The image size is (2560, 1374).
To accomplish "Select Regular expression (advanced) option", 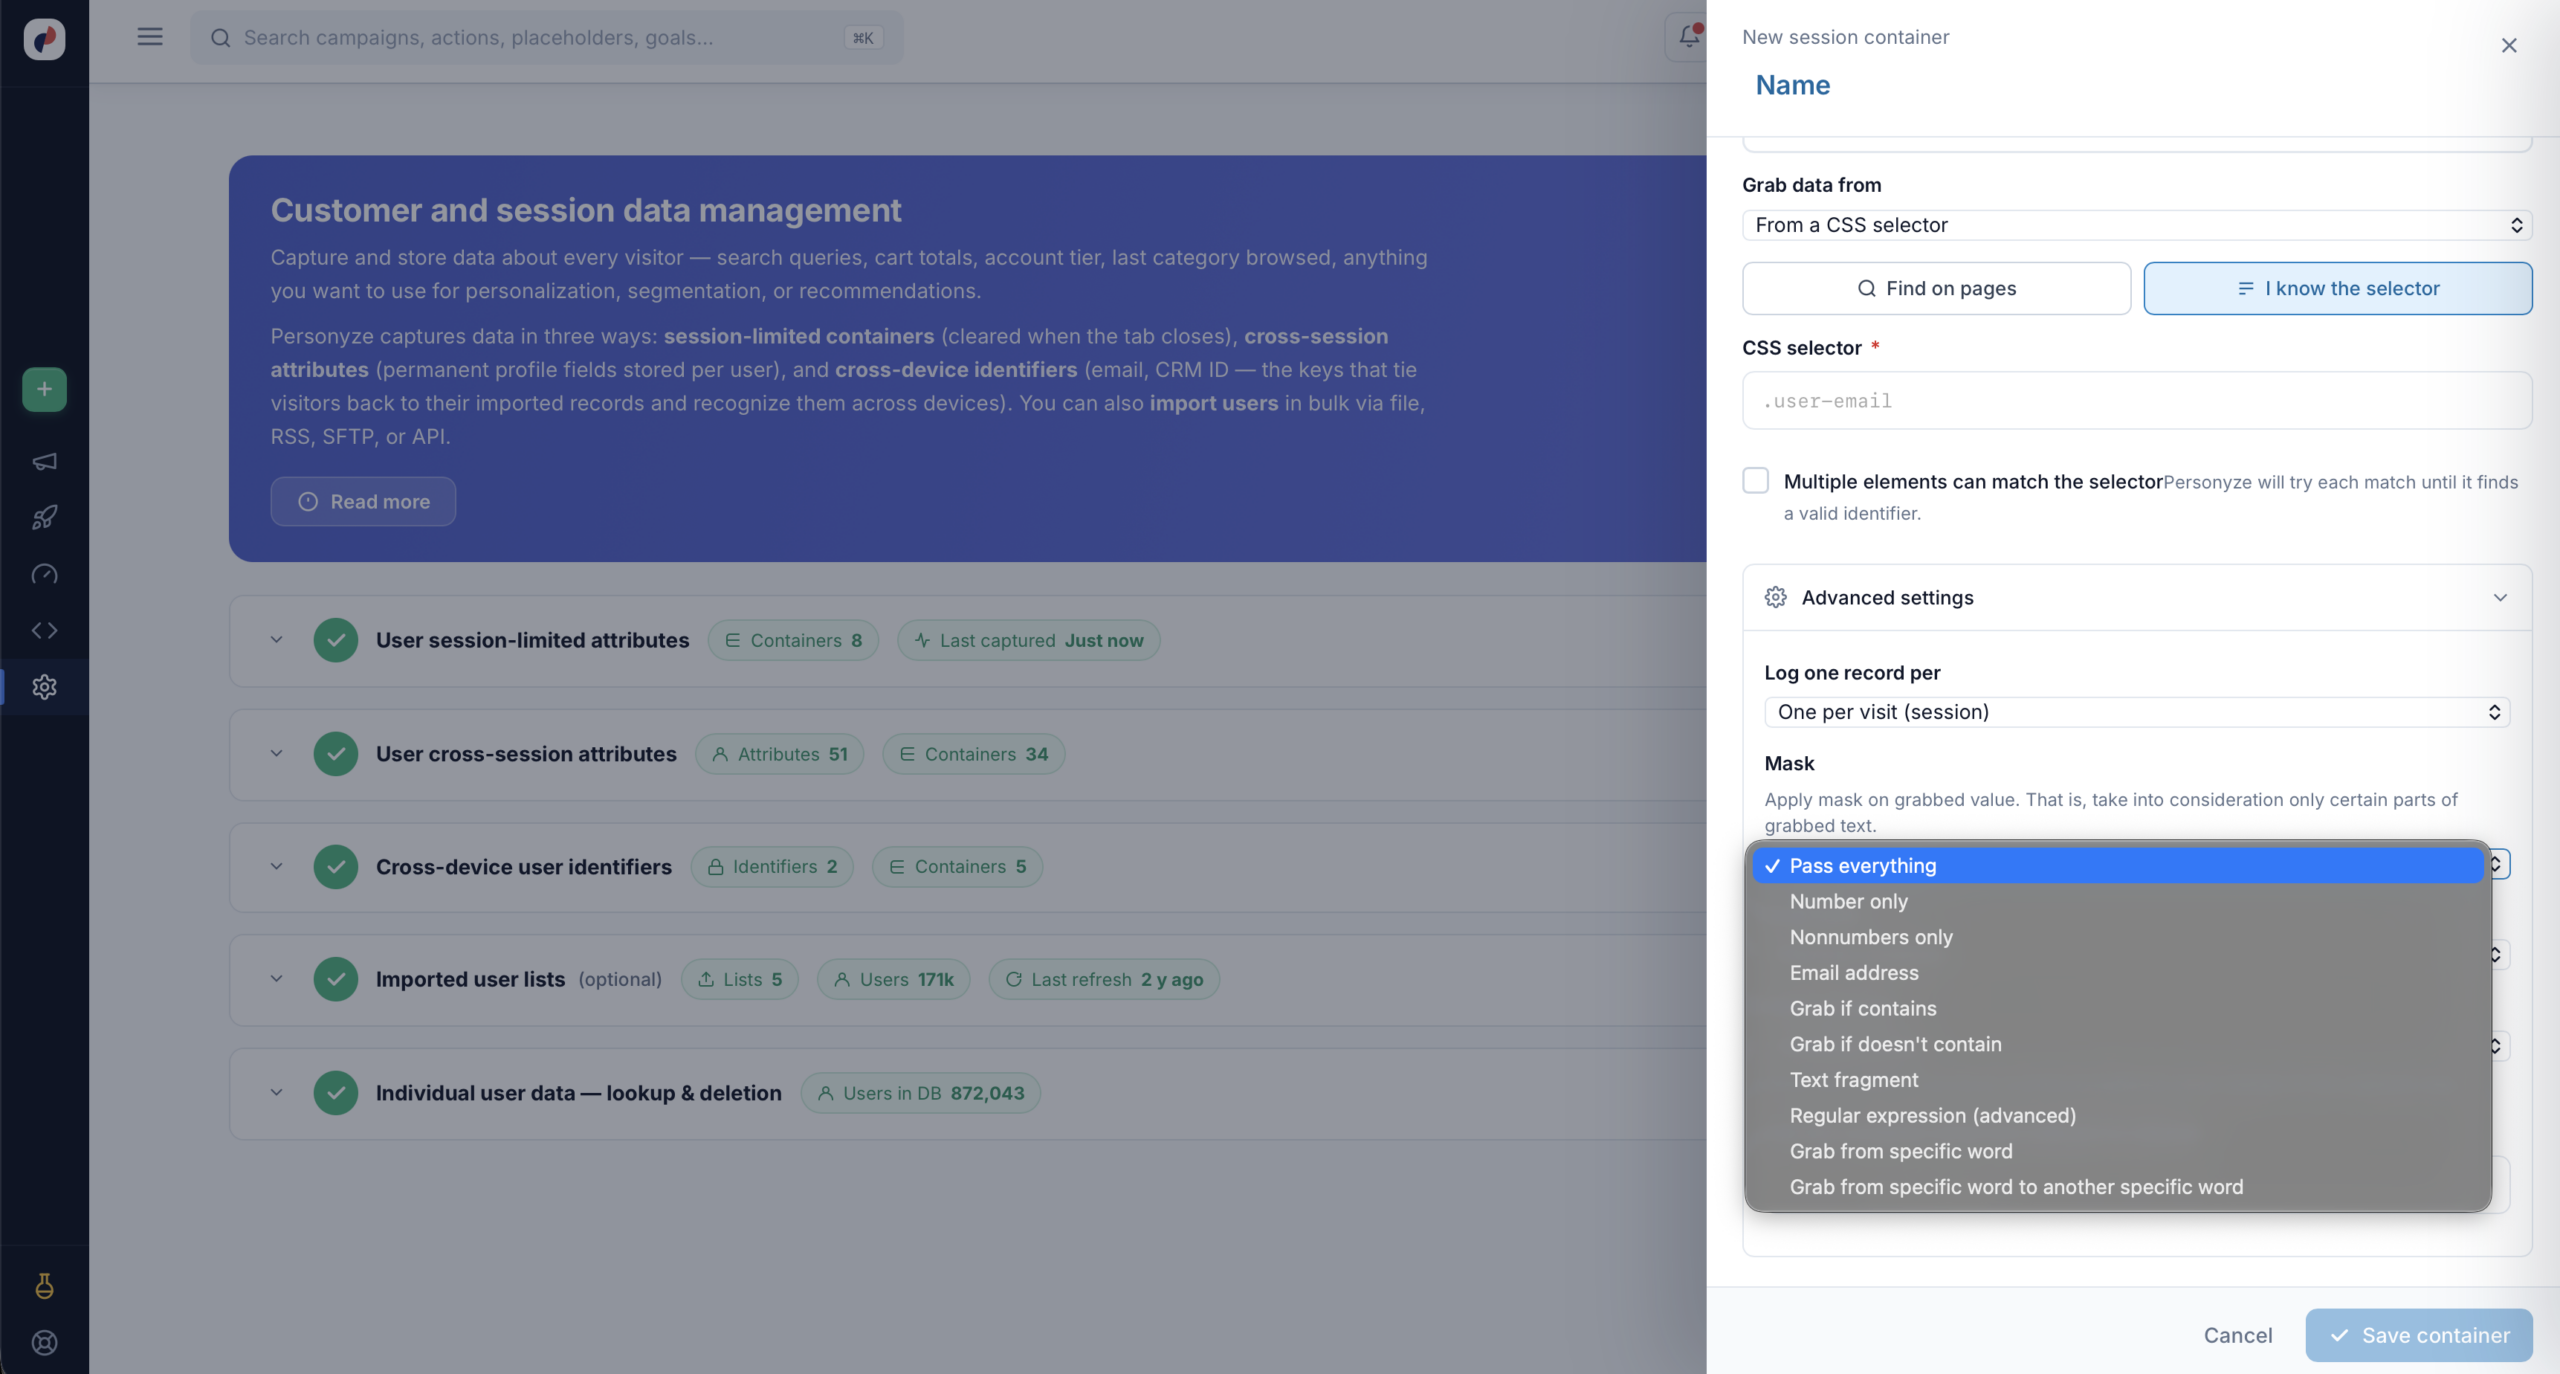I will [2117, 1115].
